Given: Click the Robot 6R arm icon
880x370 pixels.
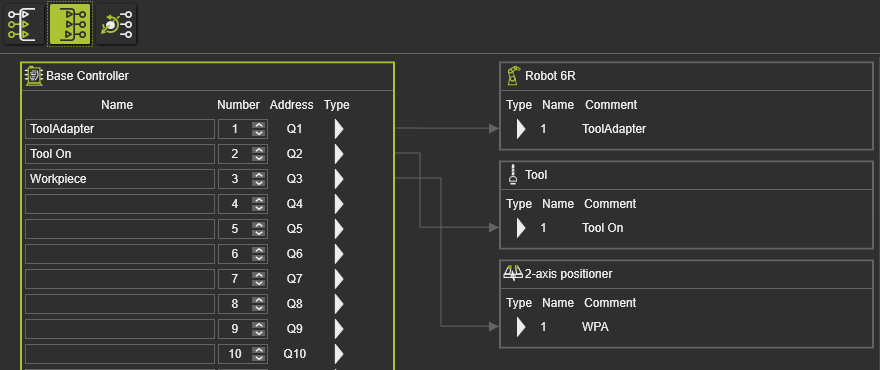Looking at the screenshot, I should point(513,76).
